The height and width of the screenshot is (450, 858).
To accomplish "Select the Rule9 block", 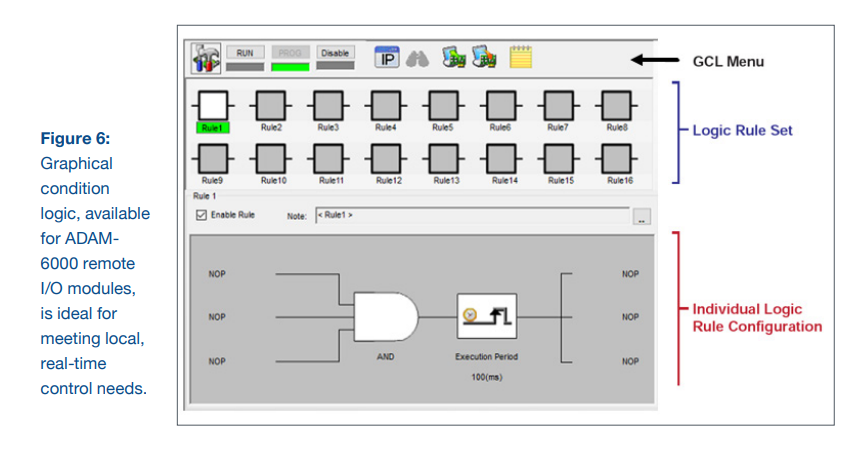I will (x=213, y=159).
